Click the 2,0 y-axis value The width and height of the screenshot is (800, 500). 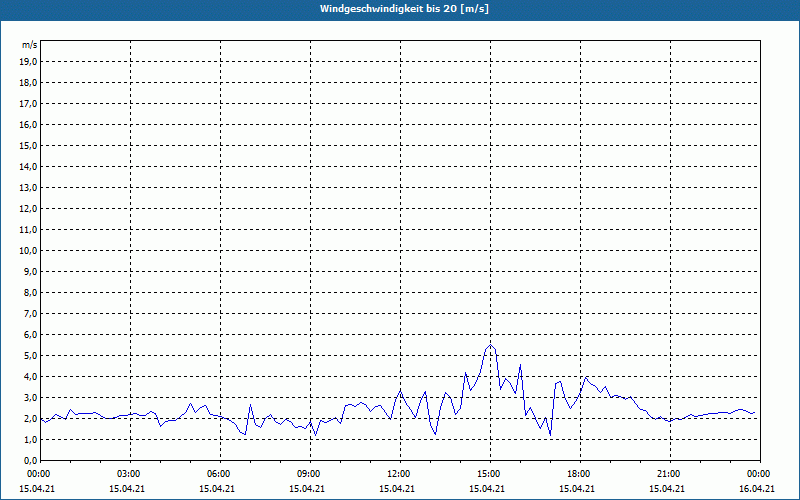click(31, 418)
